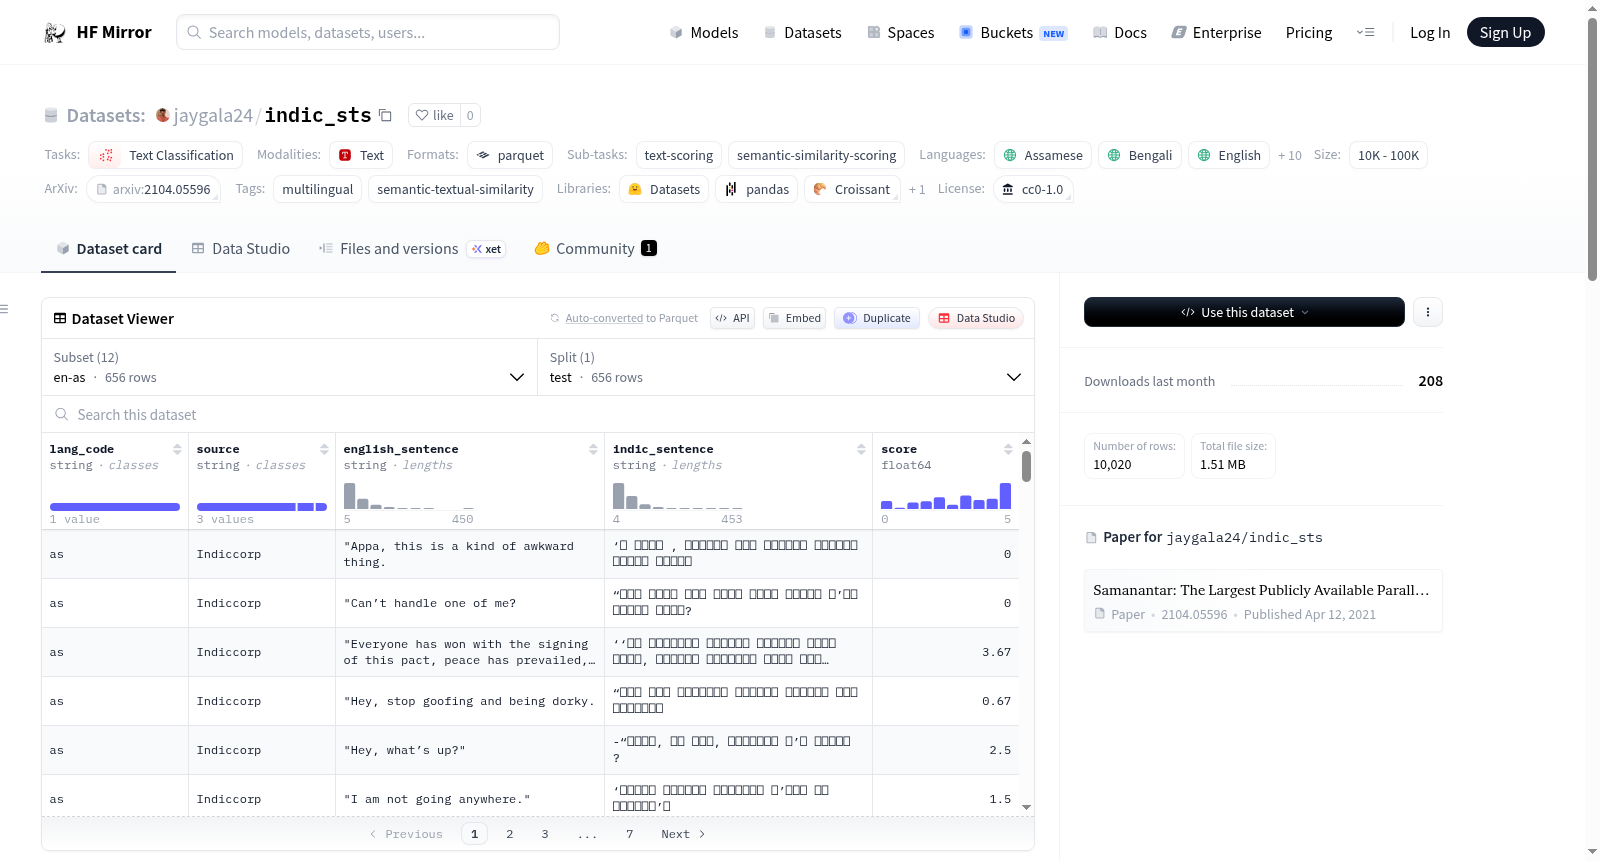Viewport: 1600px width, 861px height.
Task: Click the Duplicate button
Action: [876, 318]
